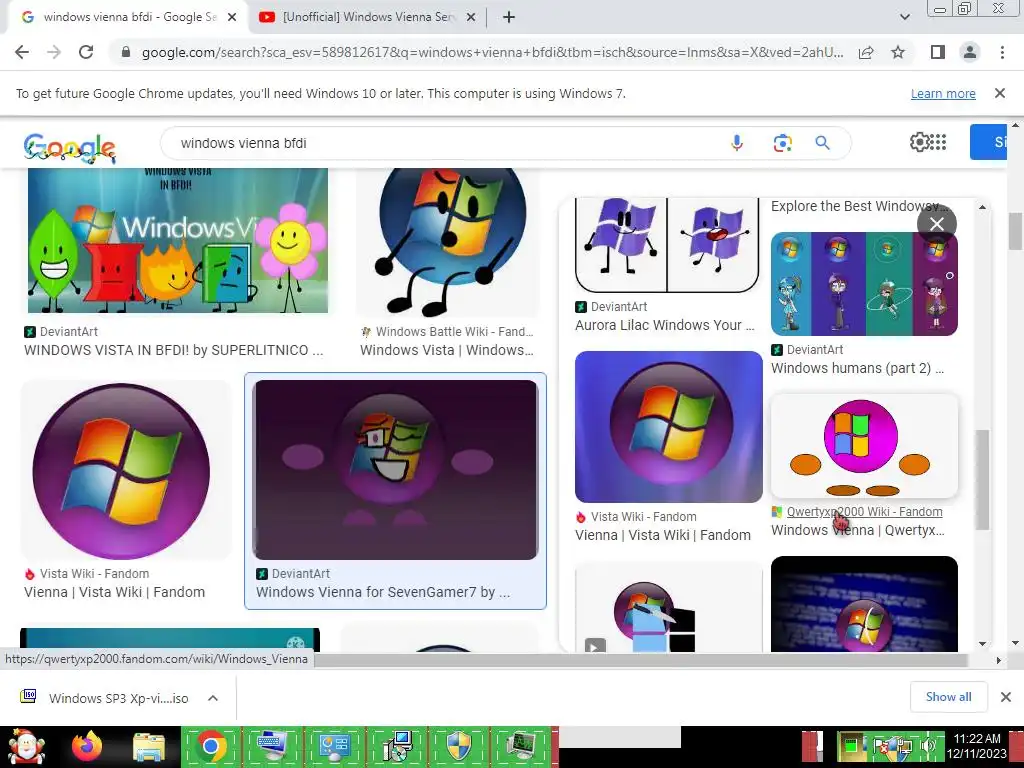Follow the Qwertyxp2000 Wiki - Fandom link
This screenshot has height=768, width=1024.
click(x=864, y=512)
